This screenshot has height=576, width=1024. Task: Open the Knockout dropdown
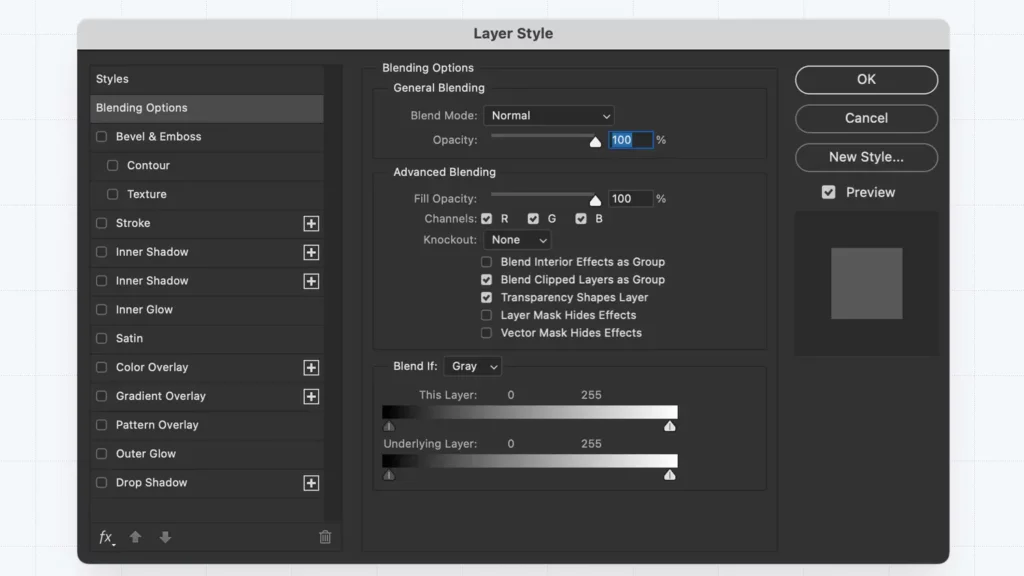click(x=517, y=240)
